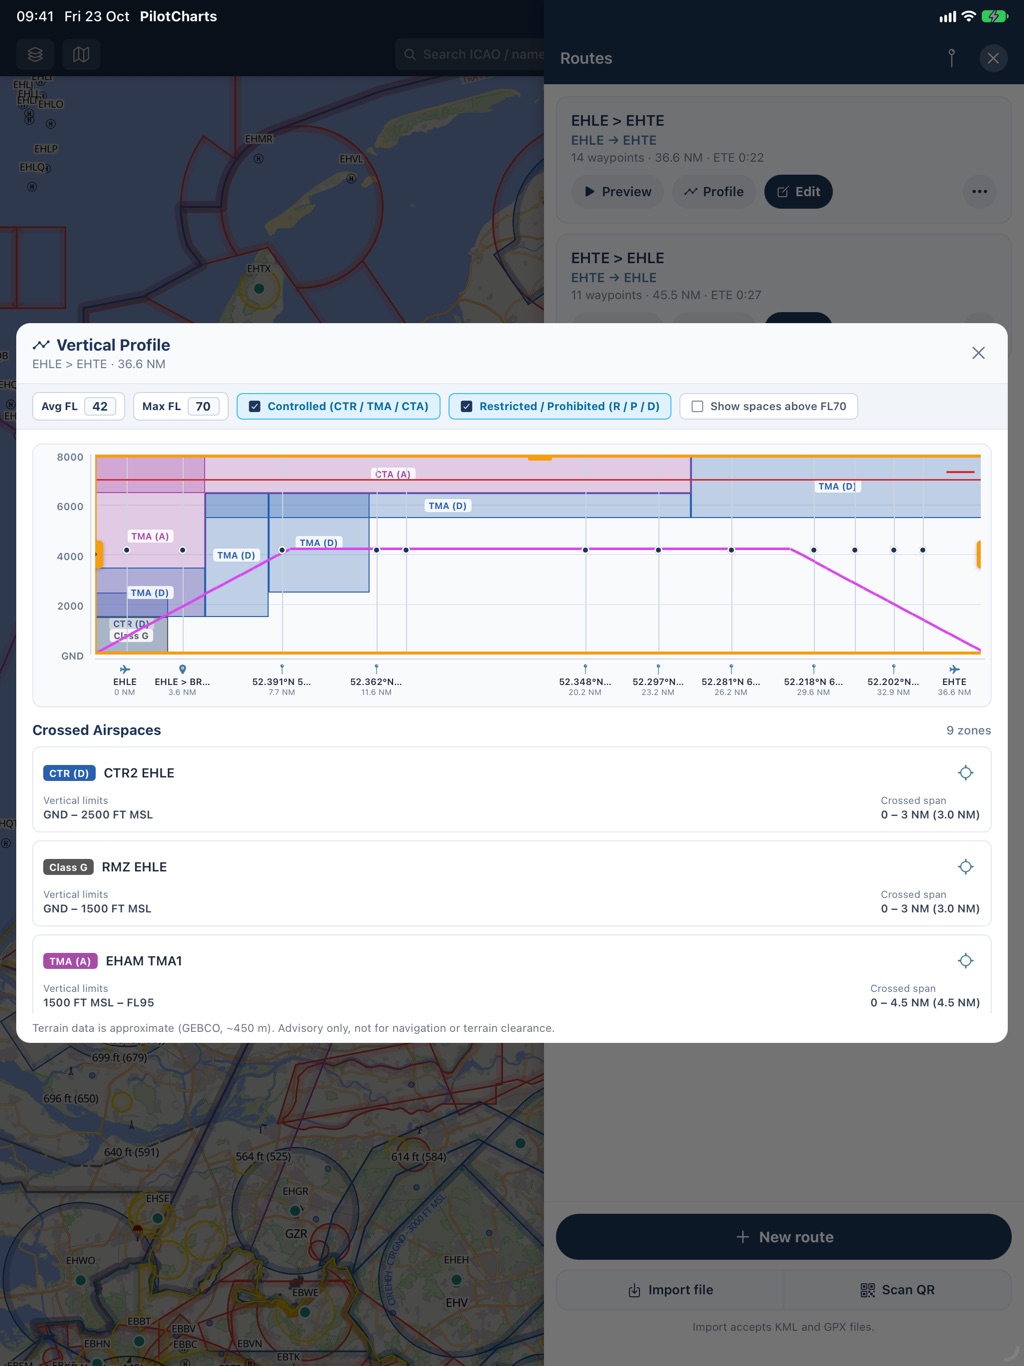Viewport: 1024px width, 1366px height.
Task: Select the 52.202°N waypoint at 32.9 NM
Action: tap(893, 681)
